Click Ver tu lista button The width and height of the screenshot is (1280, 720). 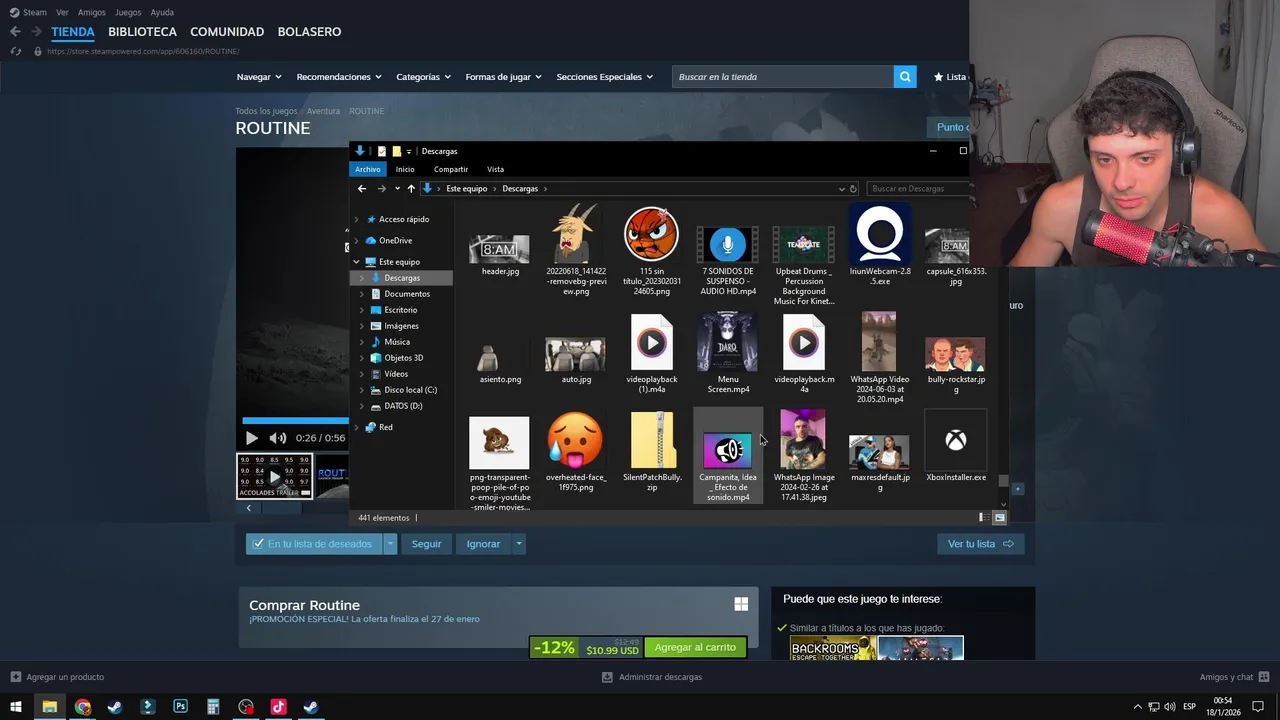click(981, 544)
